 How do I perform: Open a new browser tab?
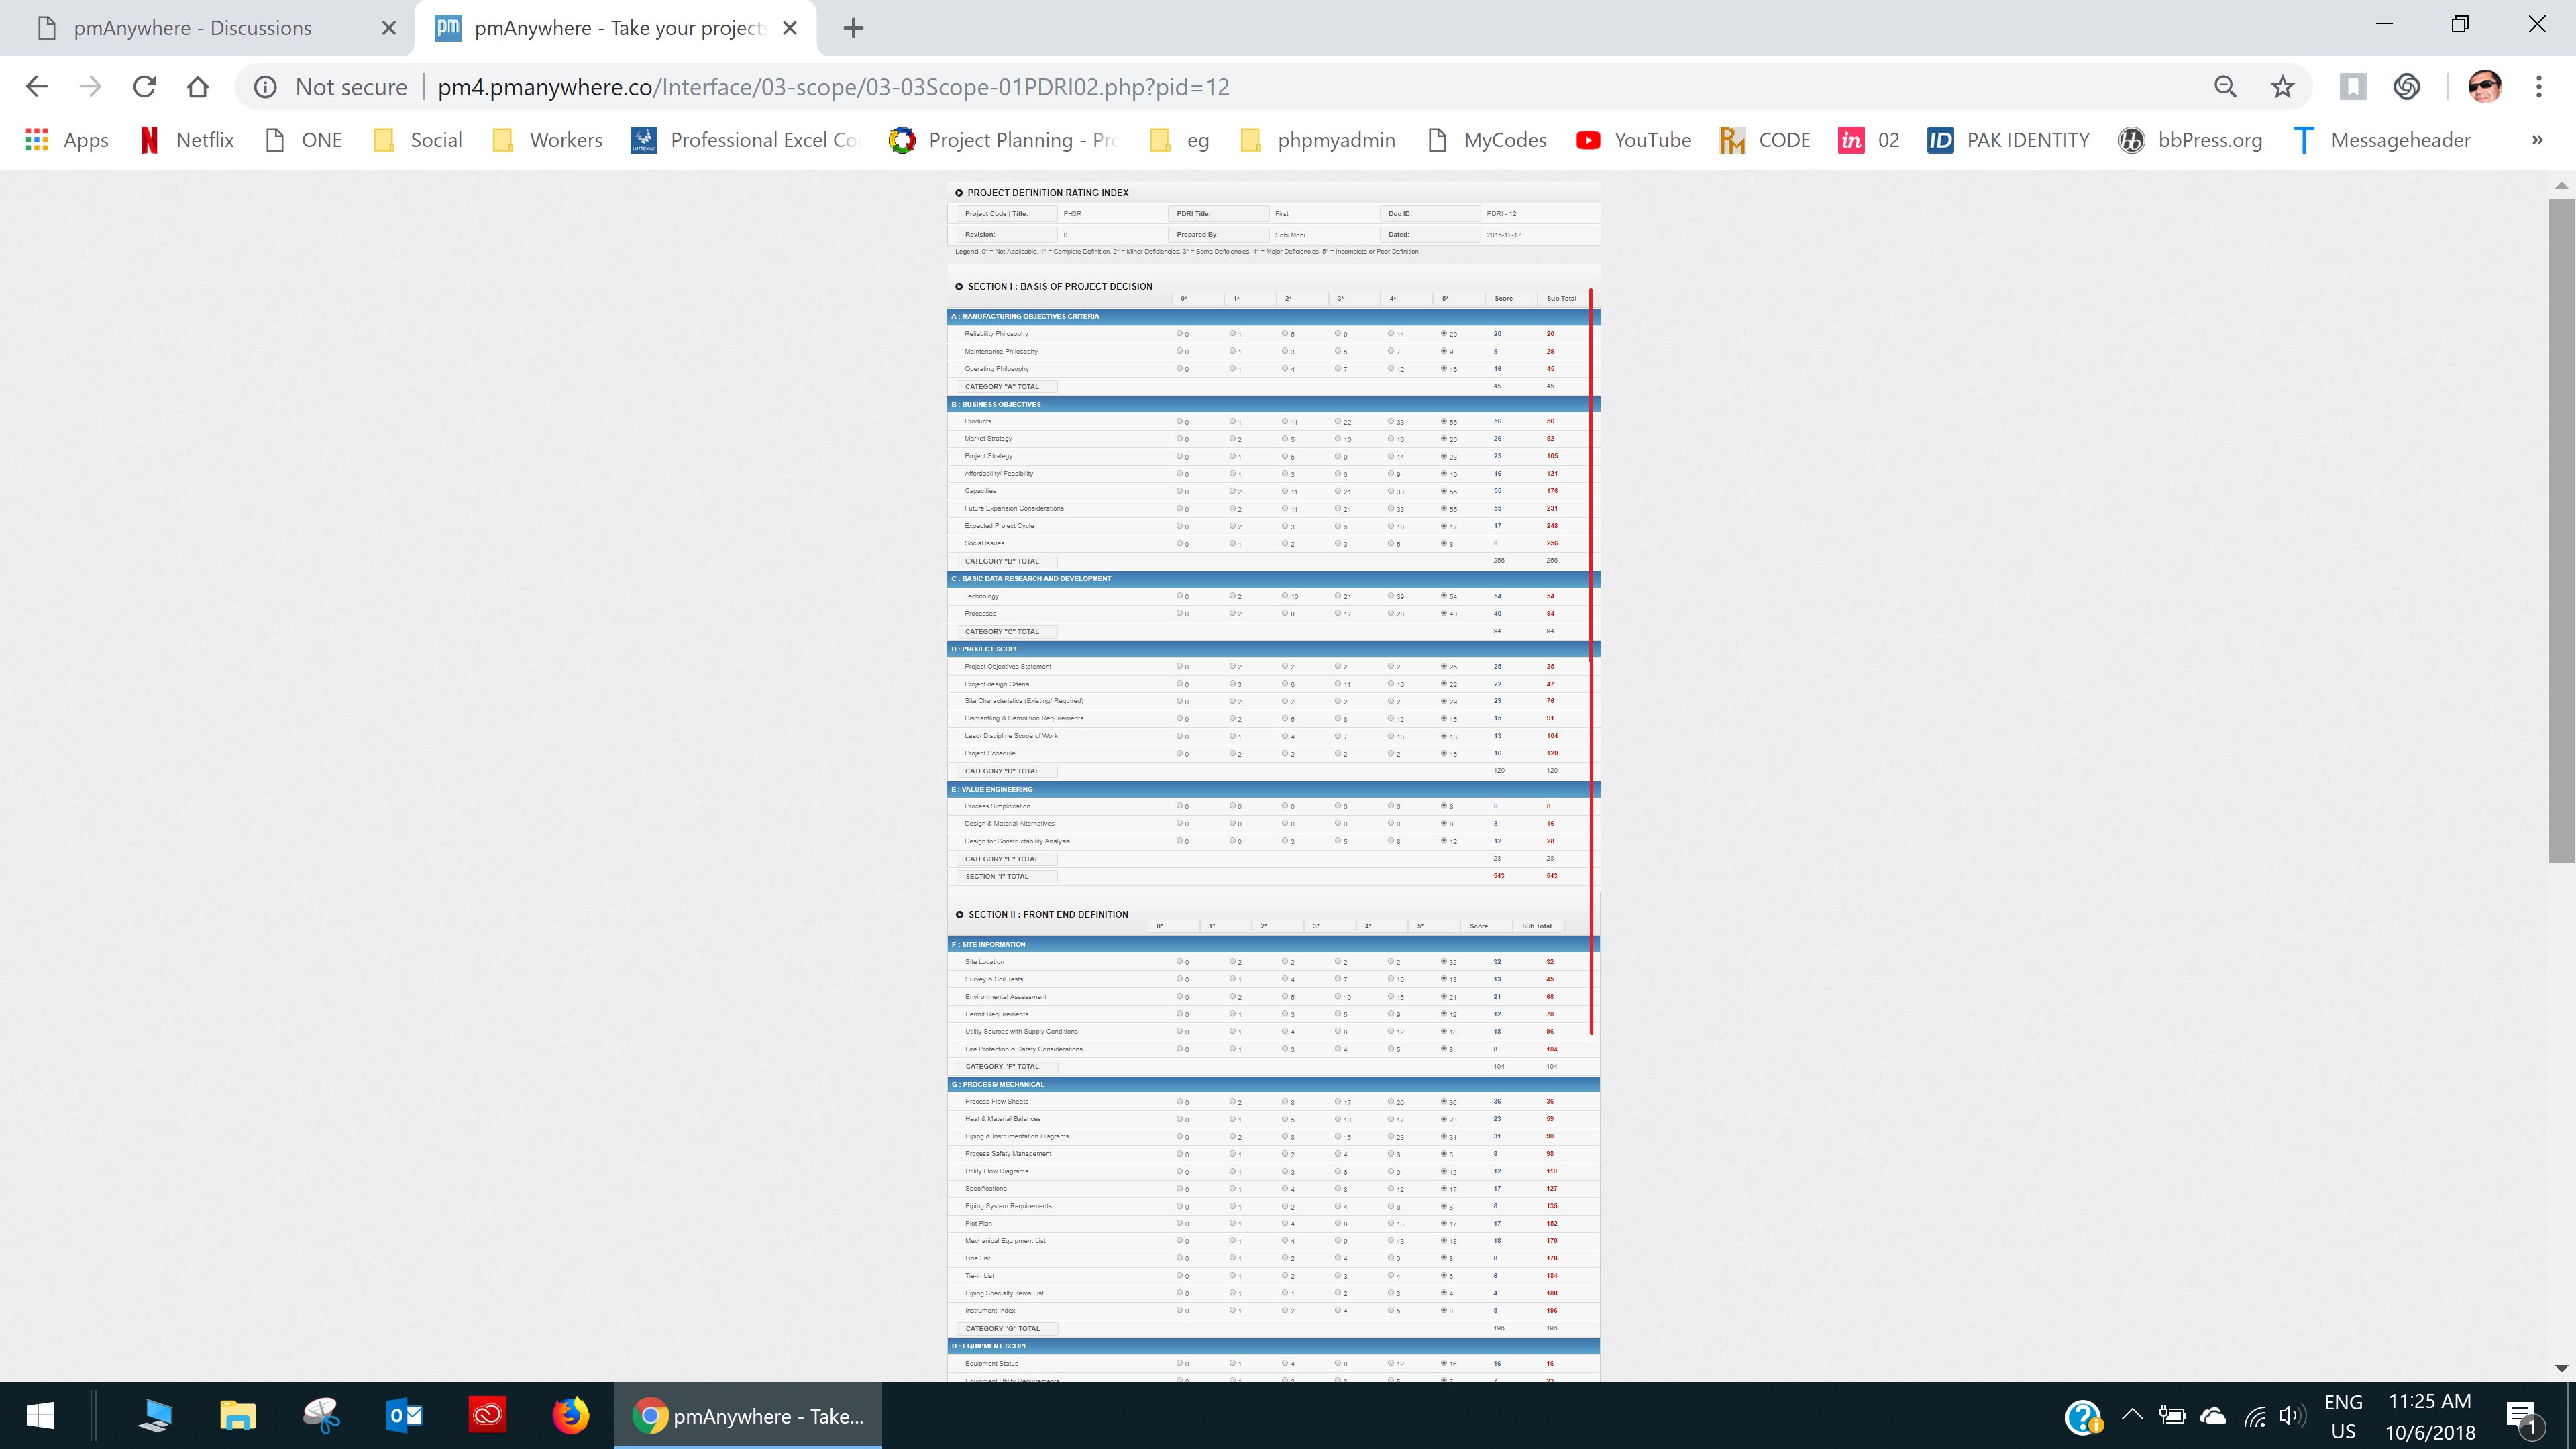pyautogui.click(x=853, y=28)
